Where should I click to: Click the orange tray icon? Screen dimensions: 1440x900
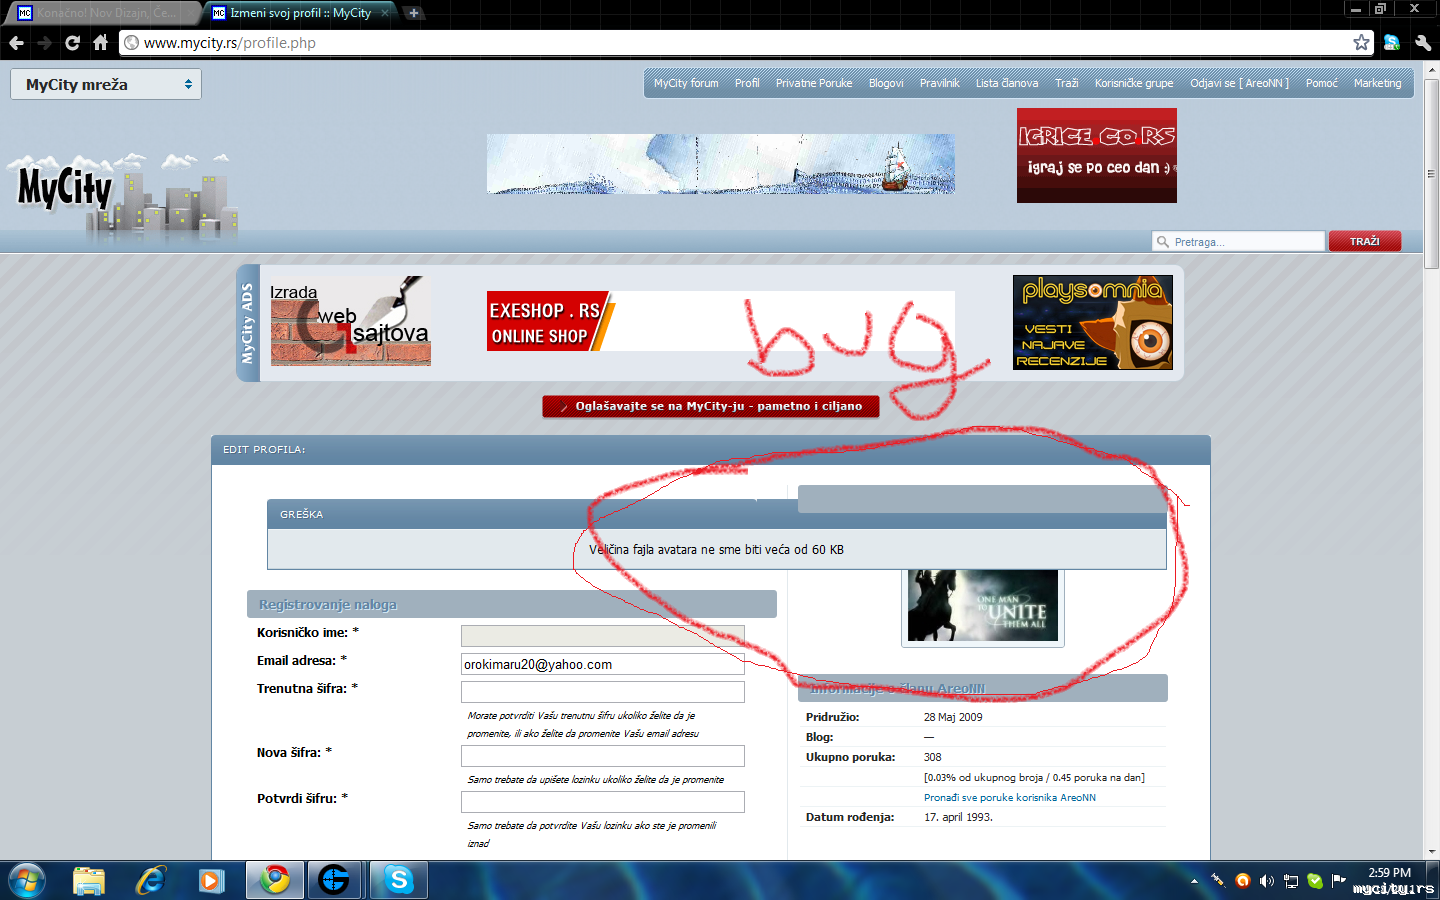click(1243, 881)
